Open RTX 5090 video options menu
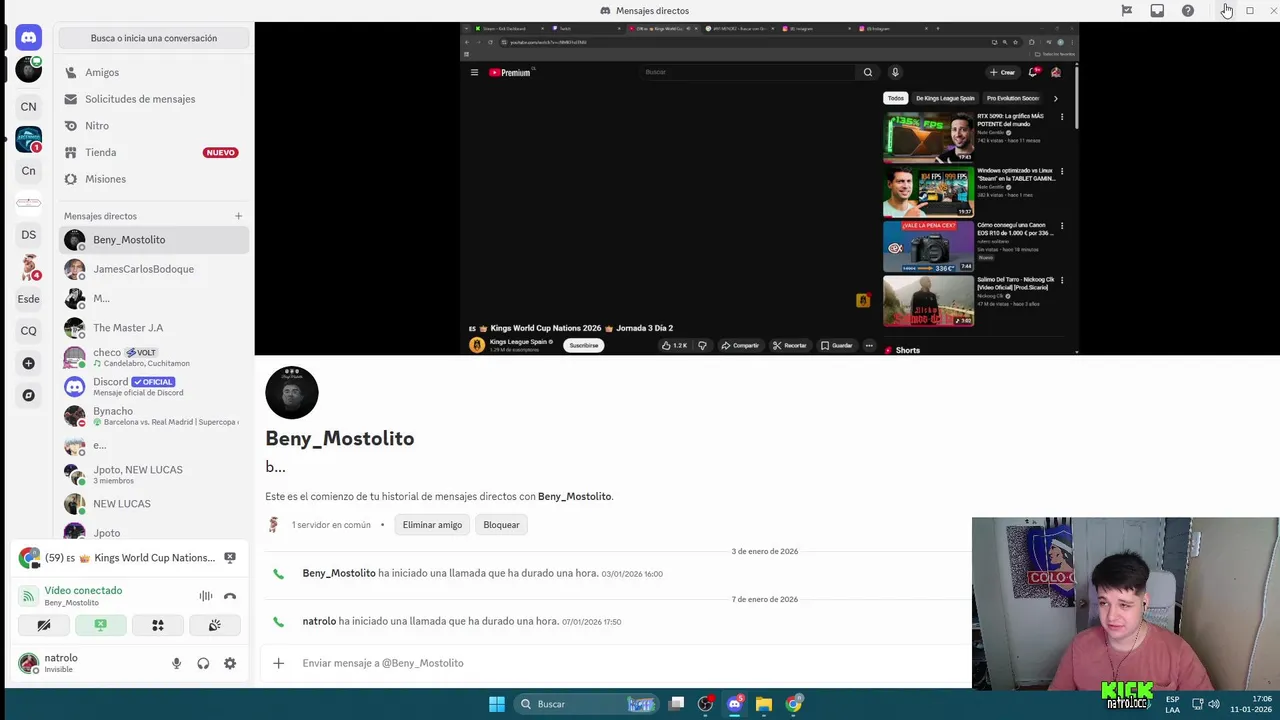1280x720 pixels. [x=1062, y=117]
